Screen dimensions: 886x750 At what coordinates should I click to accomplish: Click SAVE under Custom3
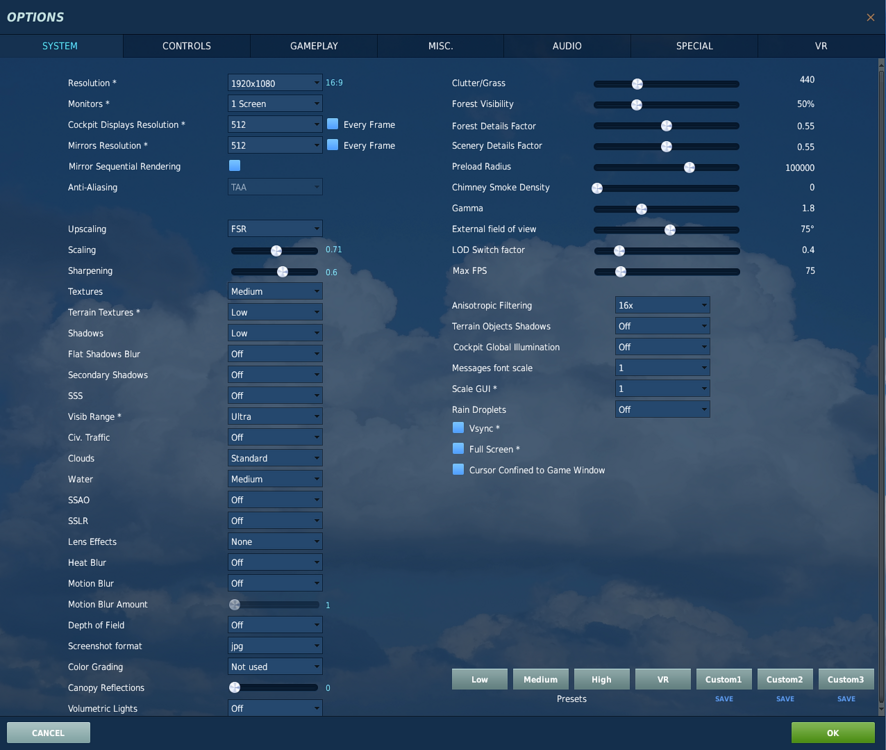(x=846, y=699)
